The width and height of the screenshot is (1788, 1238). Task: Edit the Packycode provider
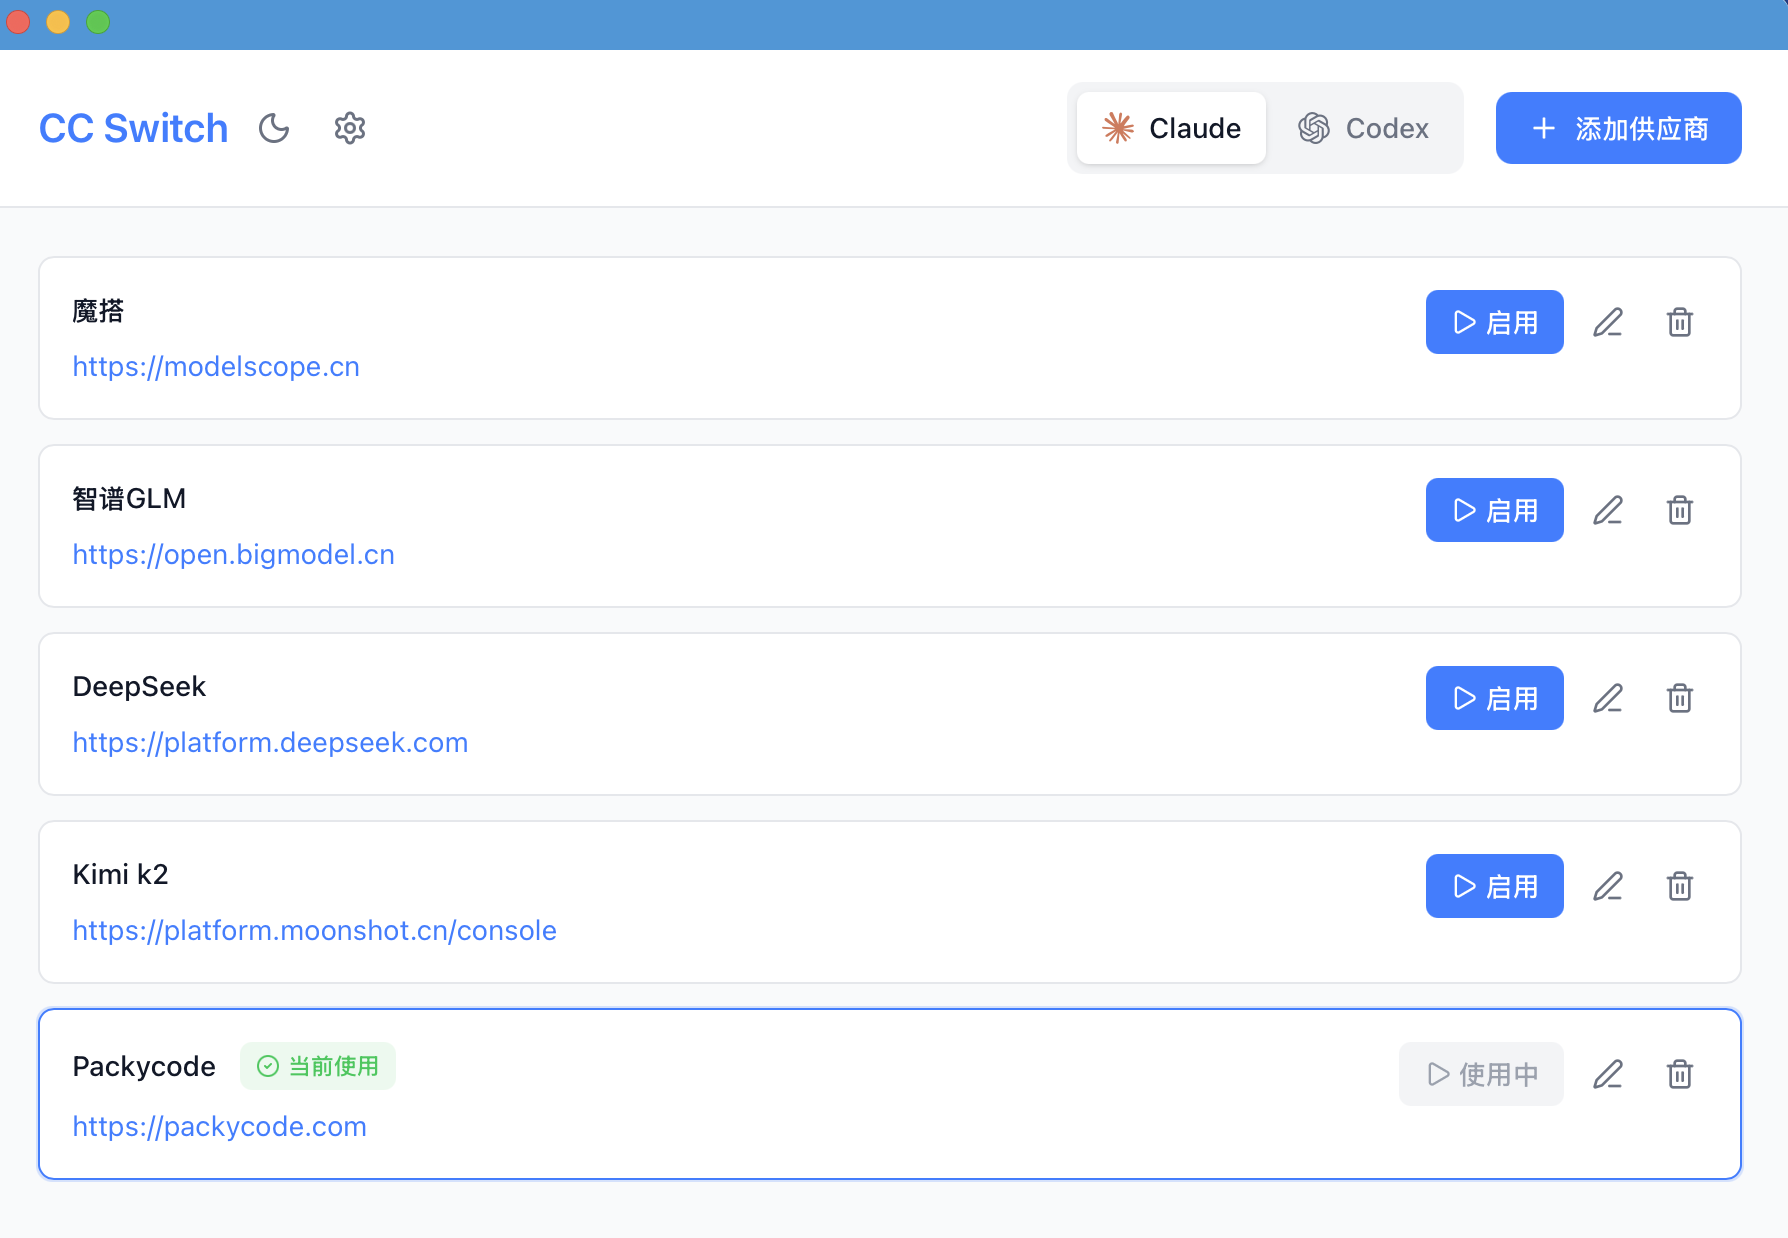coord(1608,1074)
